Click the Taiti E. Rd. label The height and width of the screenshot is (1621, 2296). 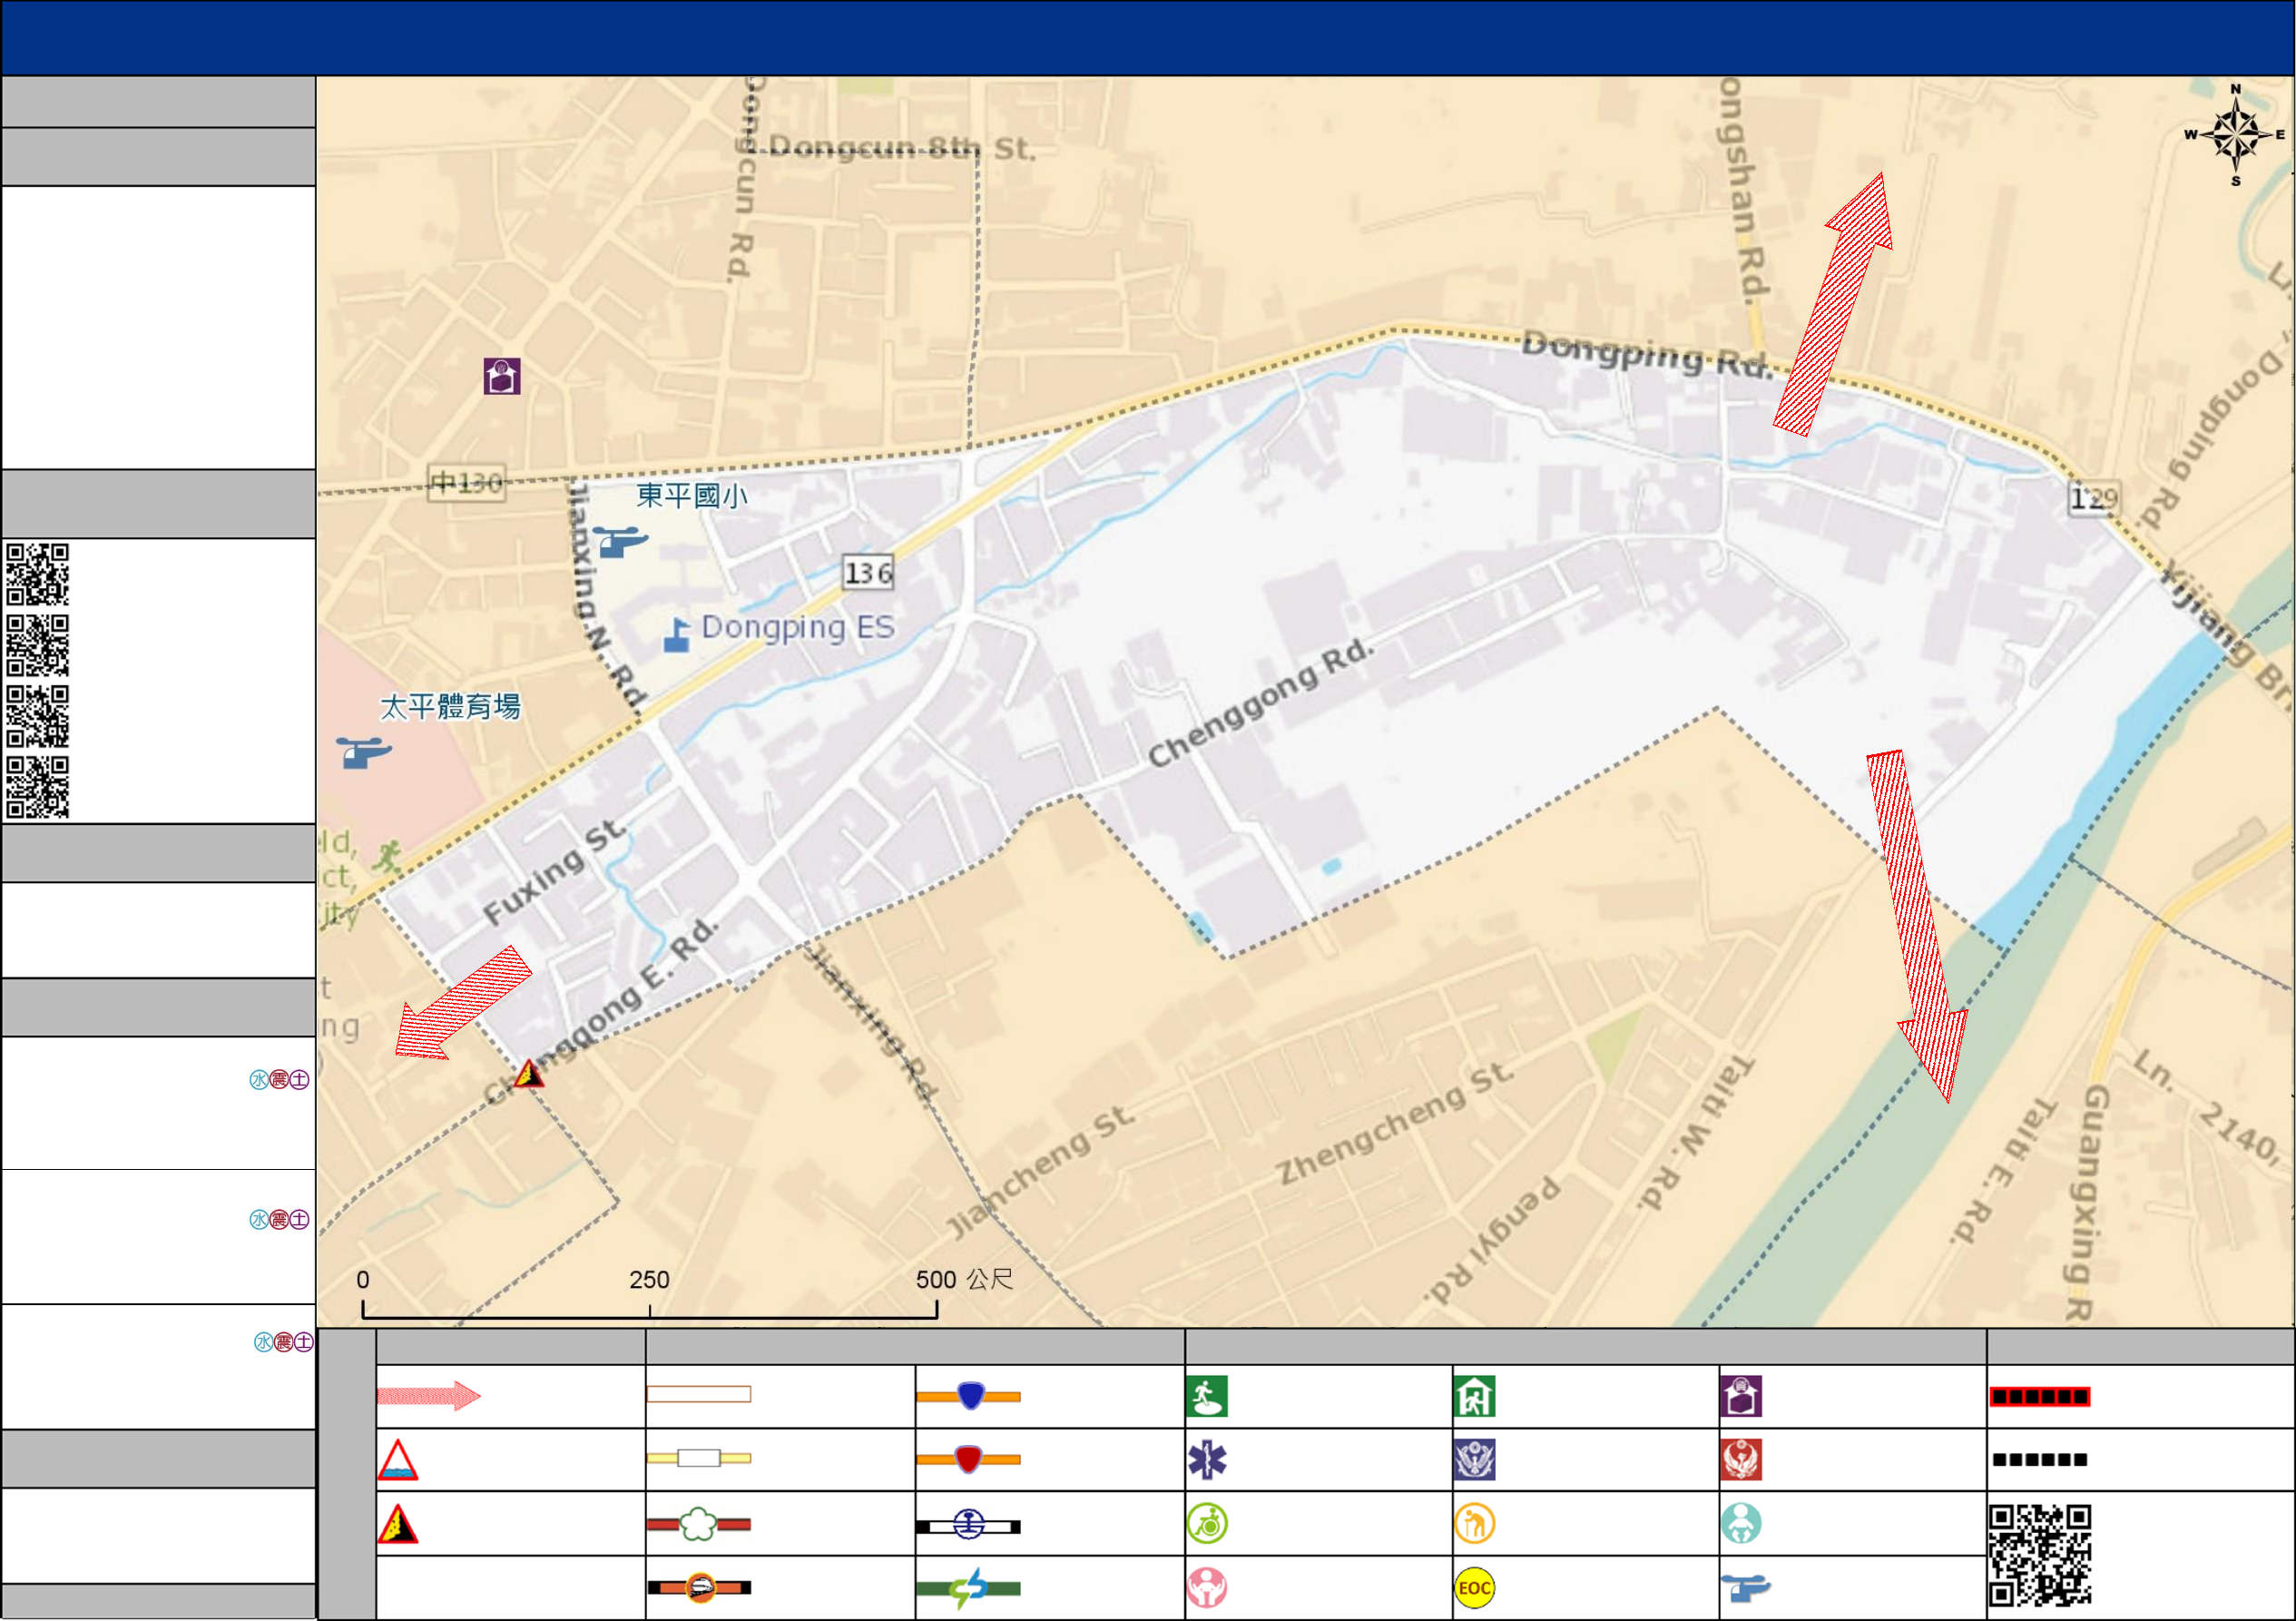coord(2002,1170)
